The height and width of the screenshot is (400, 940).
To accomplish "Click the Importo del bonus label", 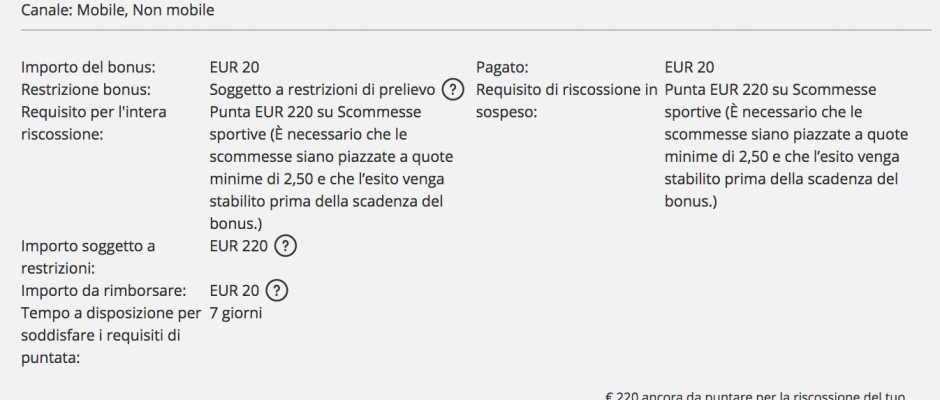I will coord(88,67).
